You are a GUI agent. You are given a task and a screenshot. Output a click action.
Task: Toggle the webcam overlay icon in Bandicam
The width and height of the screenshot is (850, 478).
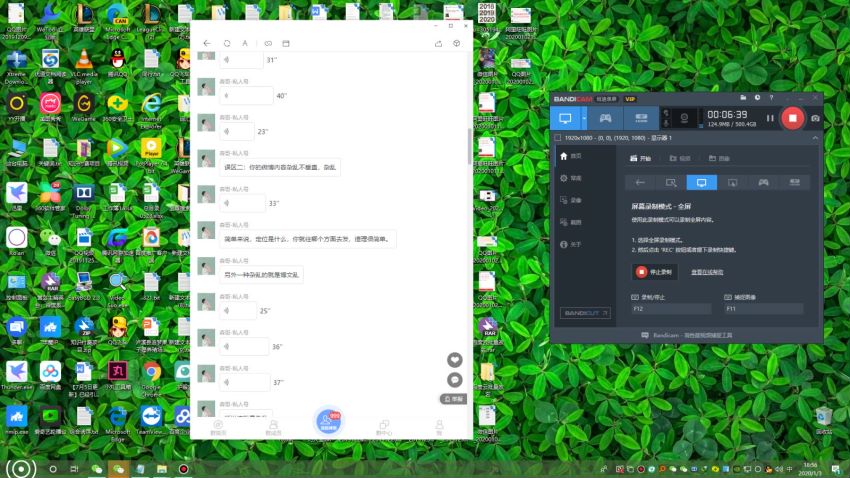pyautogui.click(x=684, y=118)
